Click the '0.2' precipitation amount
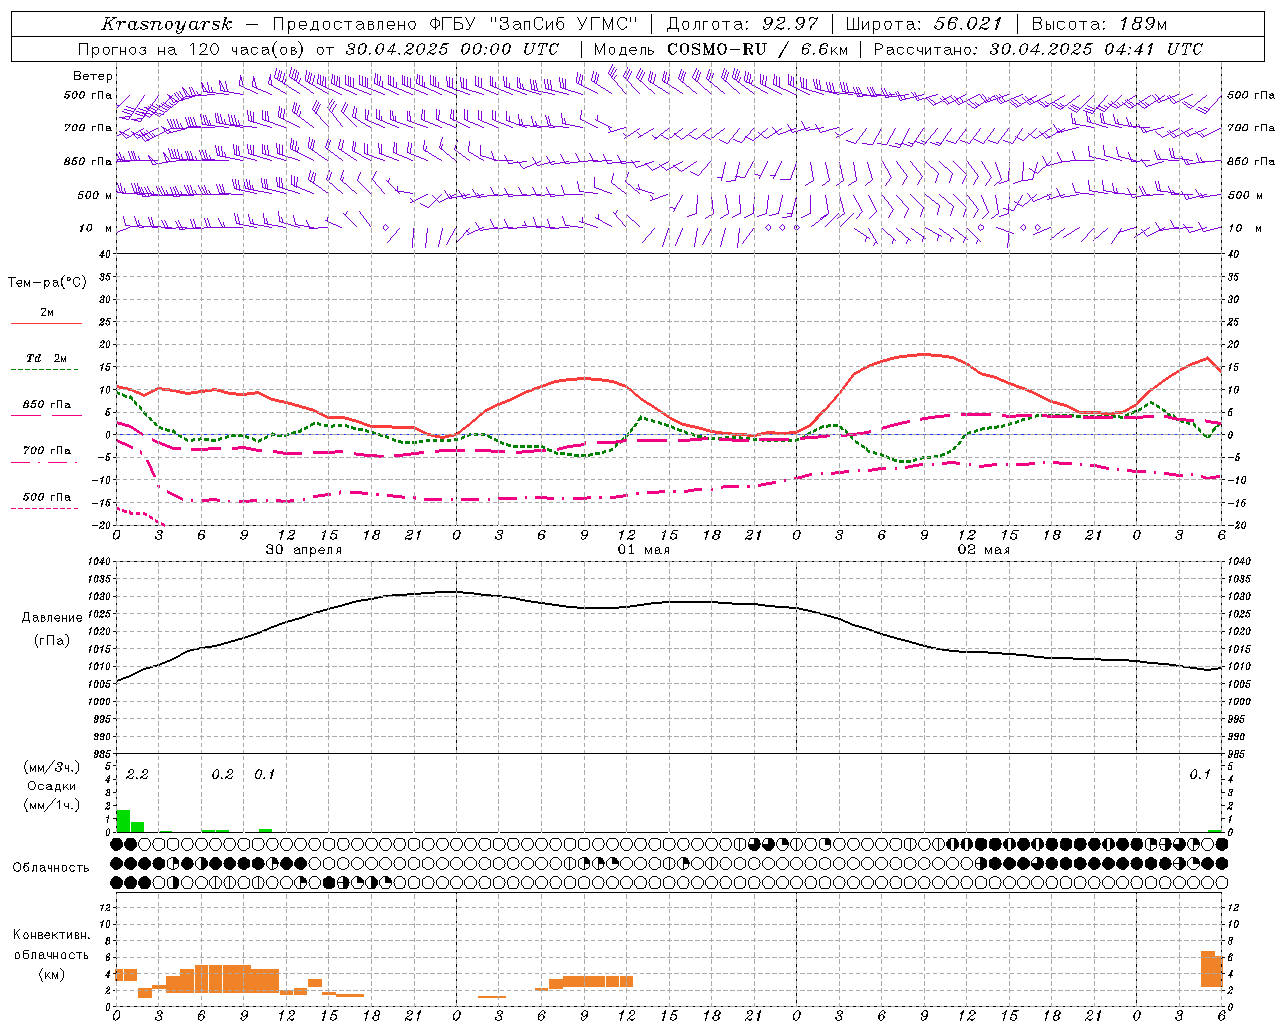 tap(222, 775)
